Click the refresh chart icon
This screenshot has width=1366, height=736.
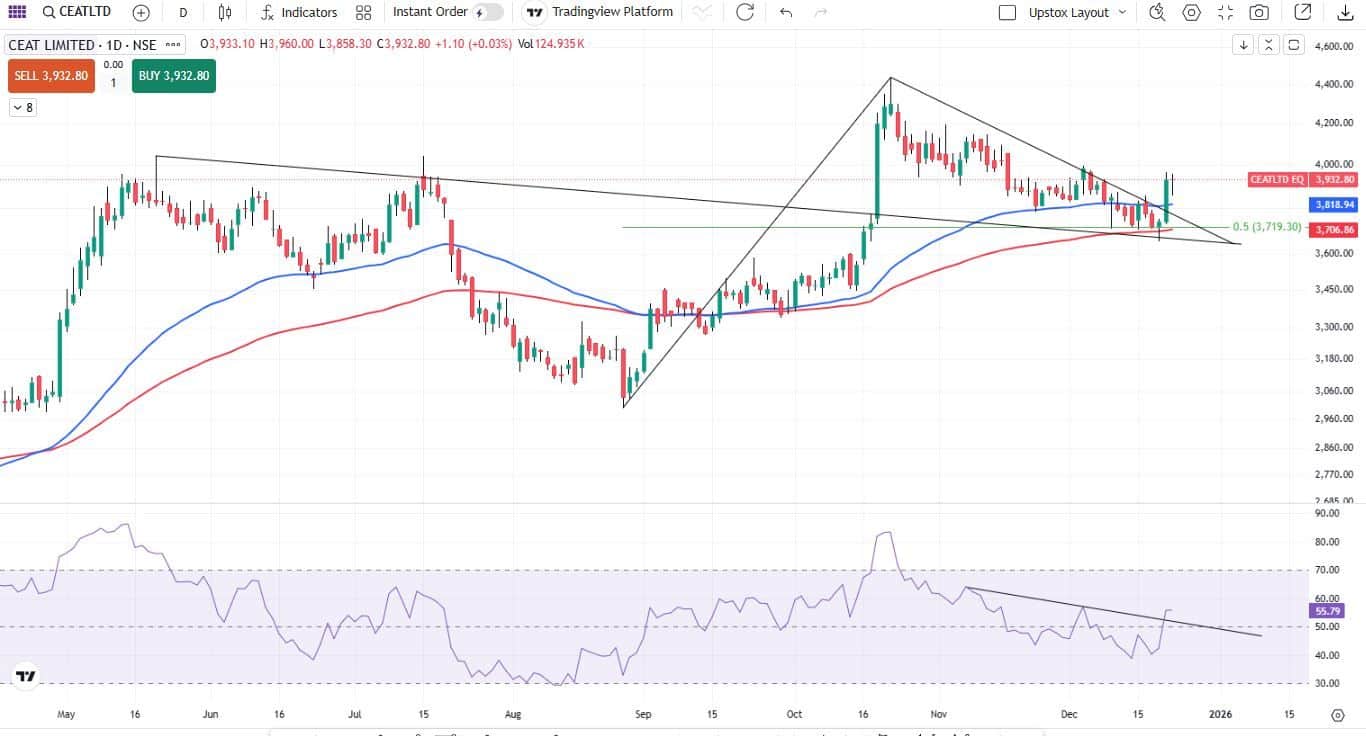tap(745, 13)
